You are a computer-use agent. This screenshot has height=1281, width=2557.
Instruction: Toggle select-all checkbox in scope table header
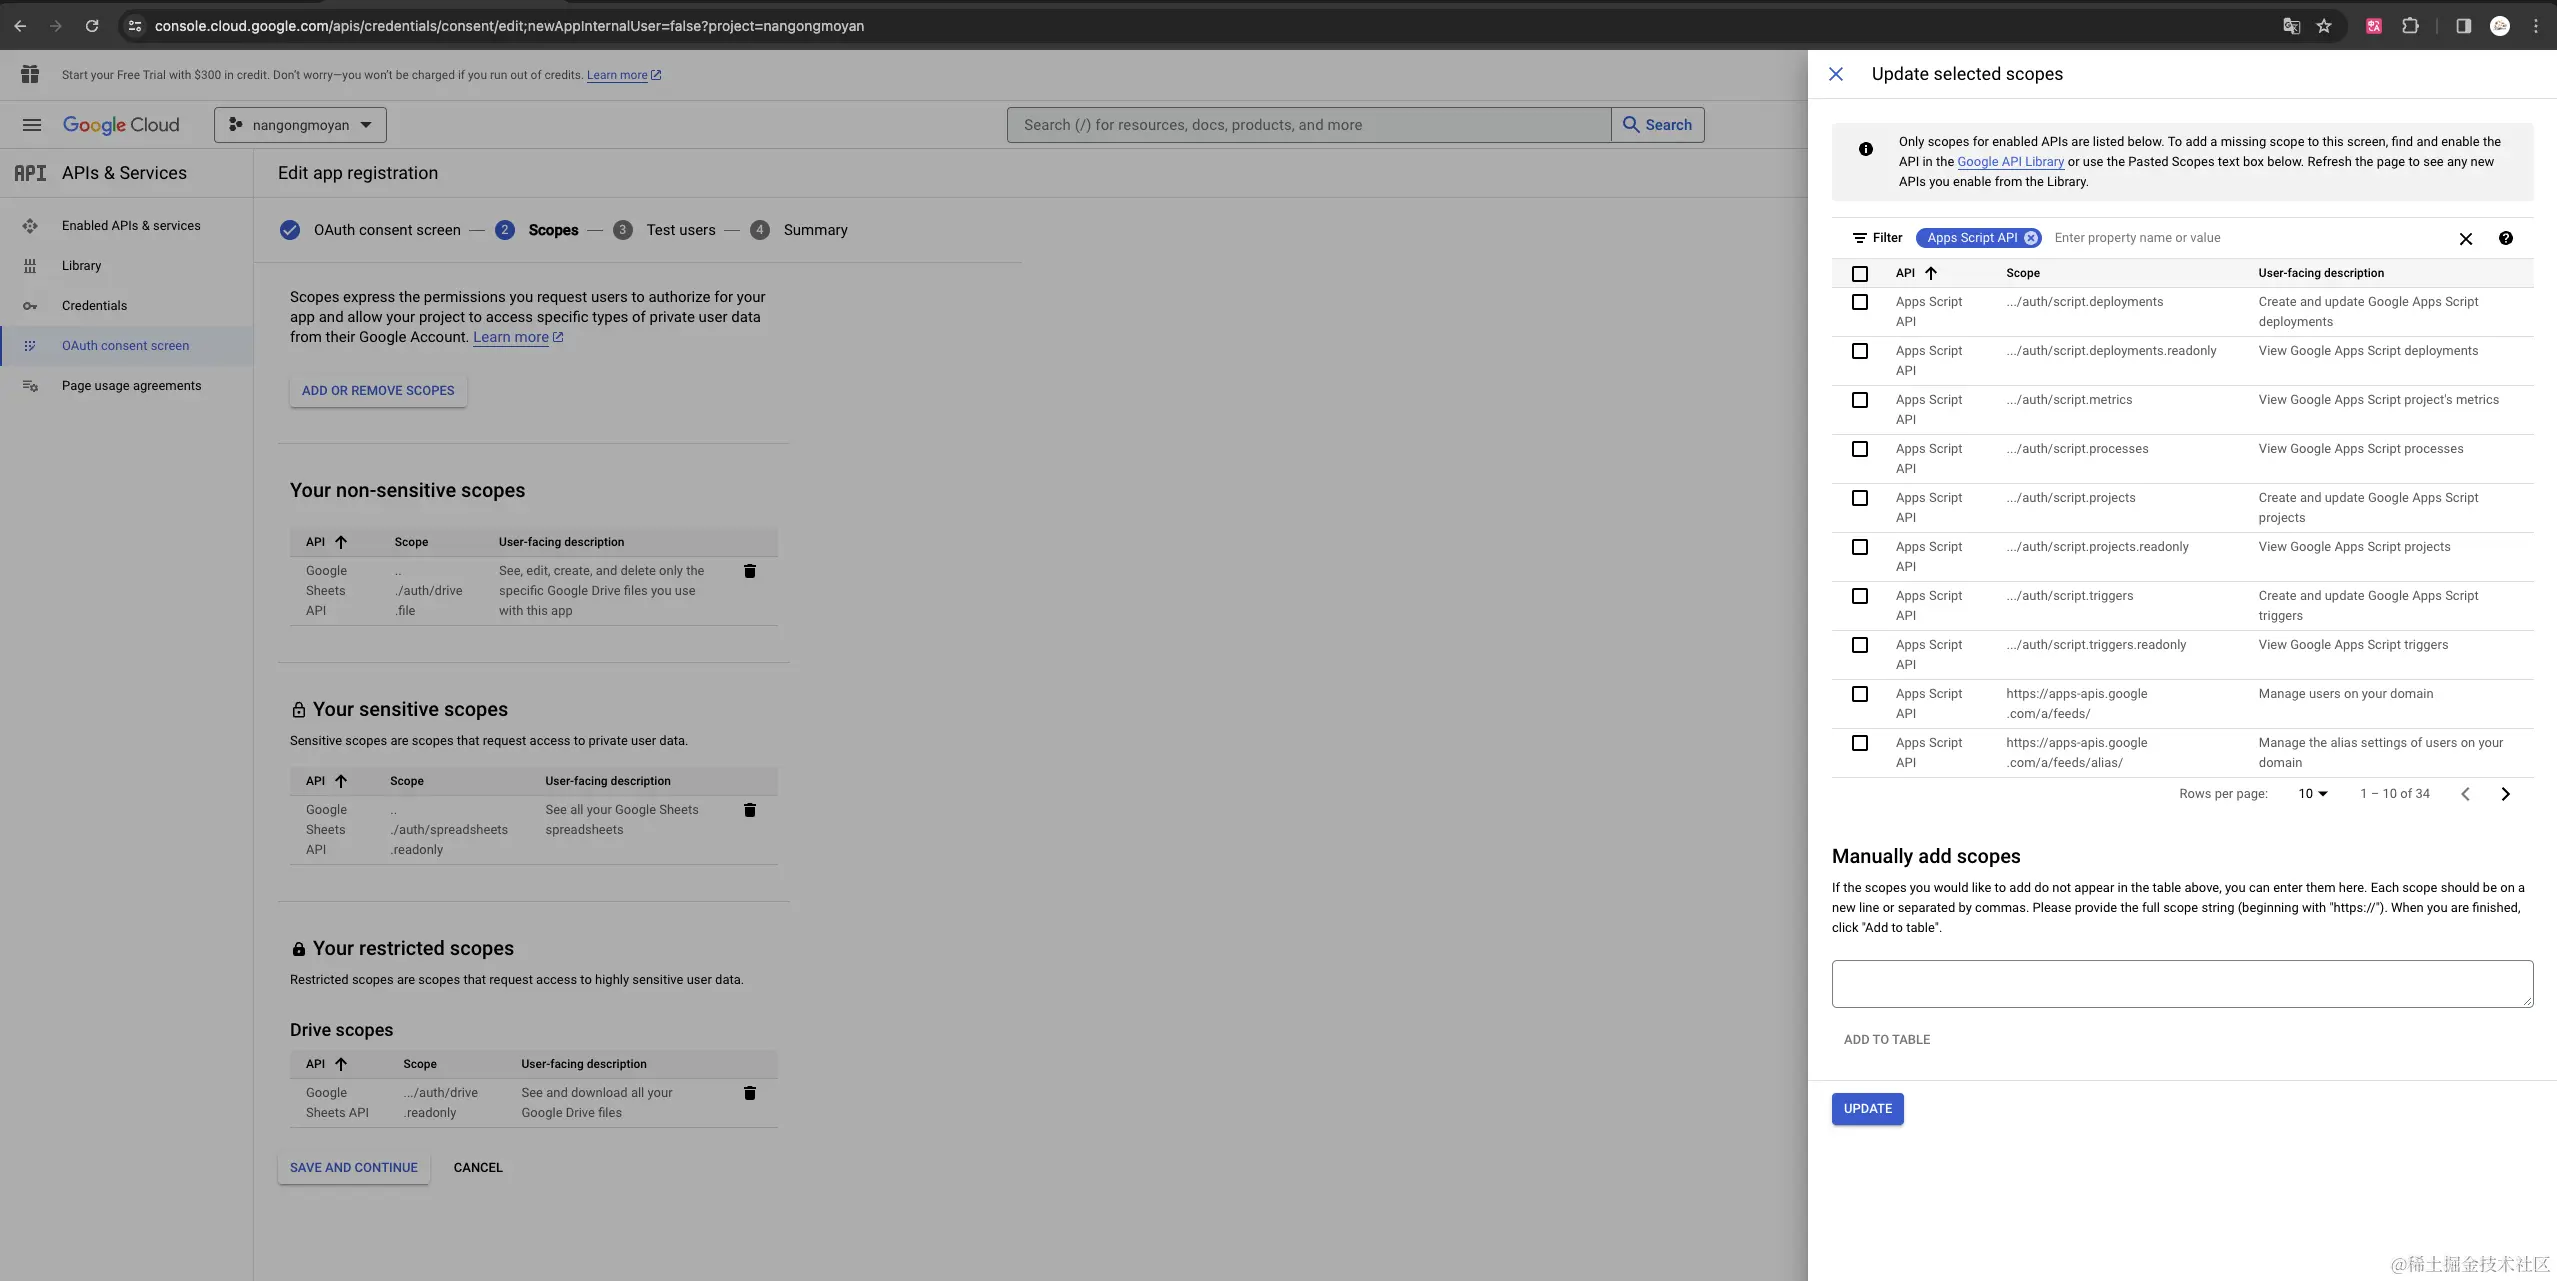click(1859, 274)
